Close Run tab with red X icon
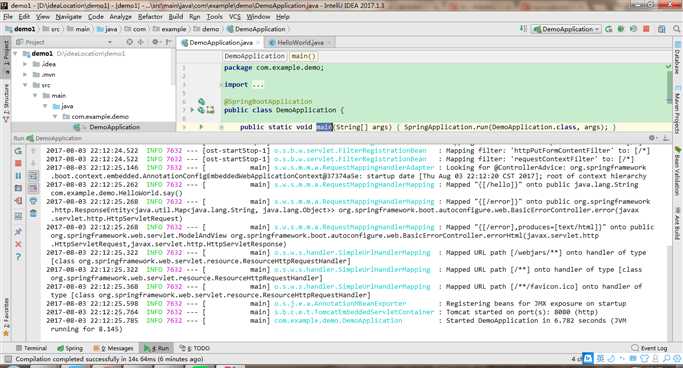This screenshot has width=683, height=368. click(x=18, y=244)
